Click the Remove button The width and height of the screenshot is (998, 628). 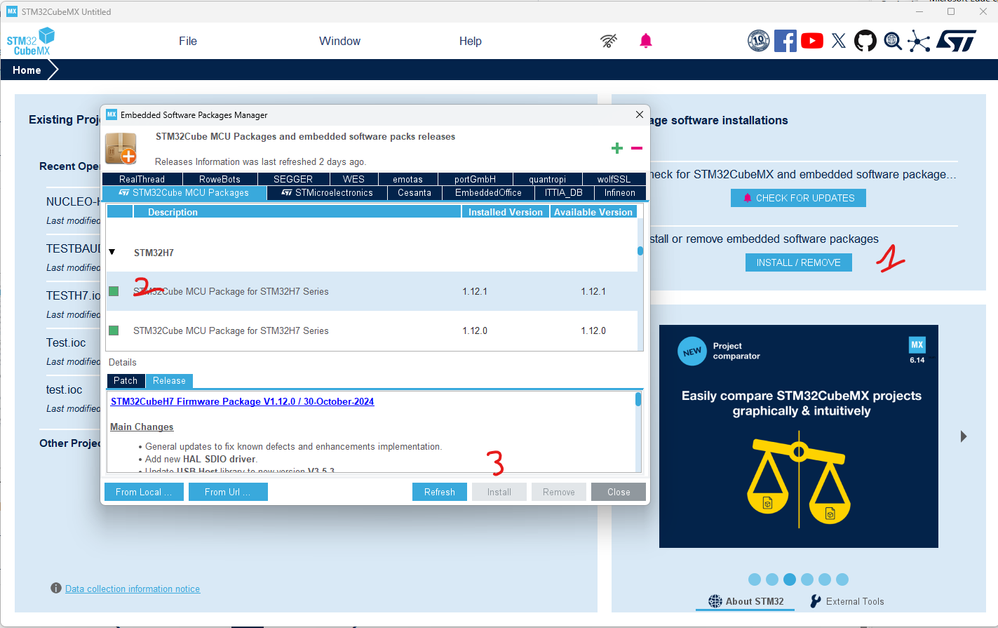point(559,492)
